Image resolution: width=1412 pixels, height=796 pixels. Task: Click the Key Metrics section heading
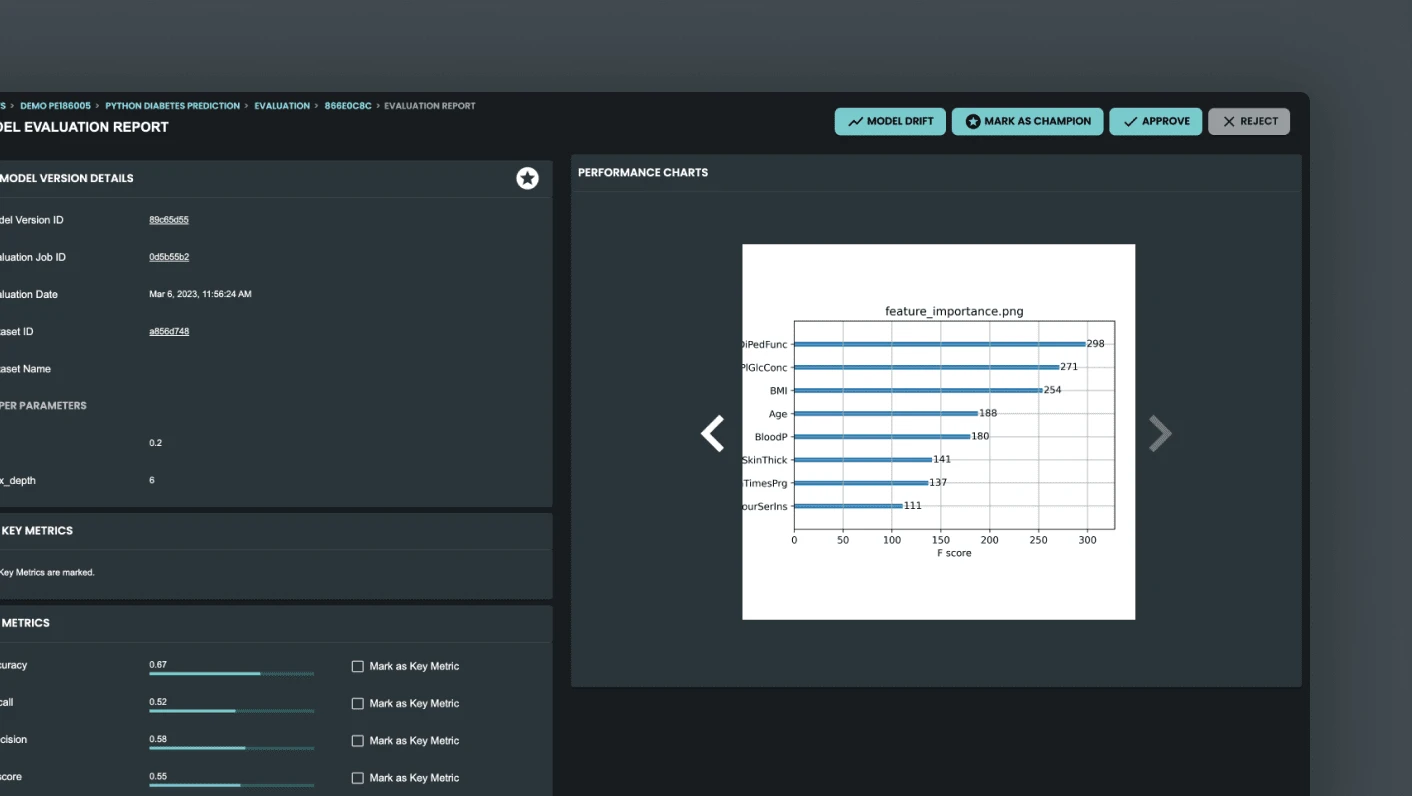pos(37,531)
